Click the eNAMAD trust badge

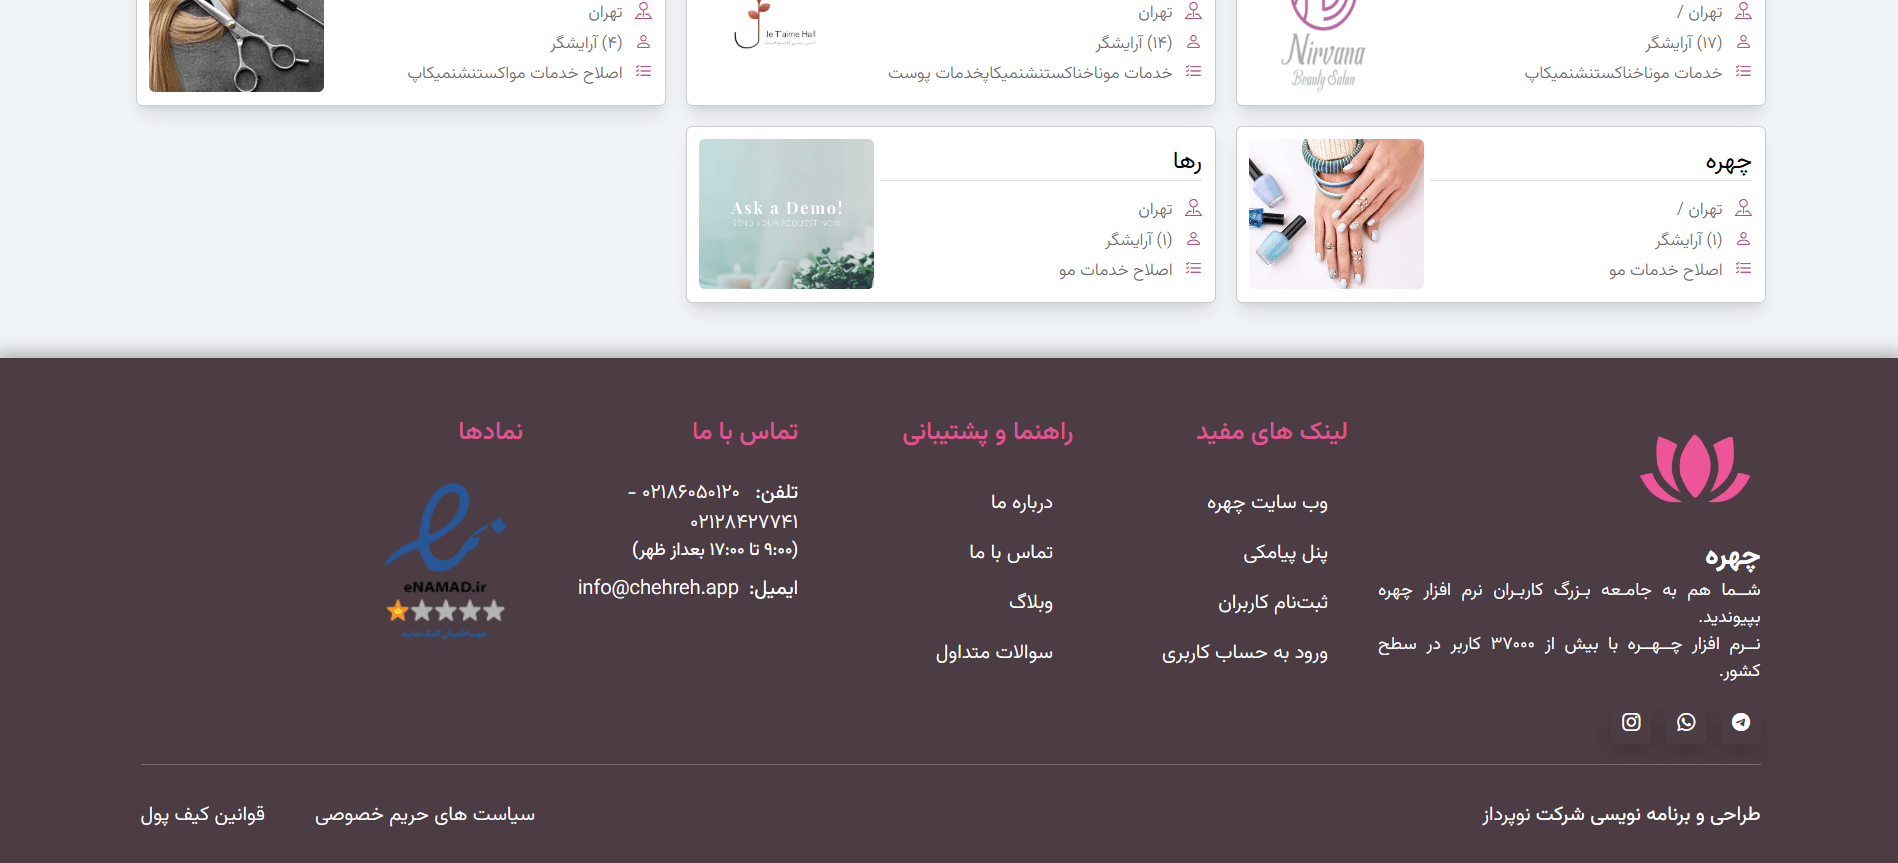tap(446, 560)
